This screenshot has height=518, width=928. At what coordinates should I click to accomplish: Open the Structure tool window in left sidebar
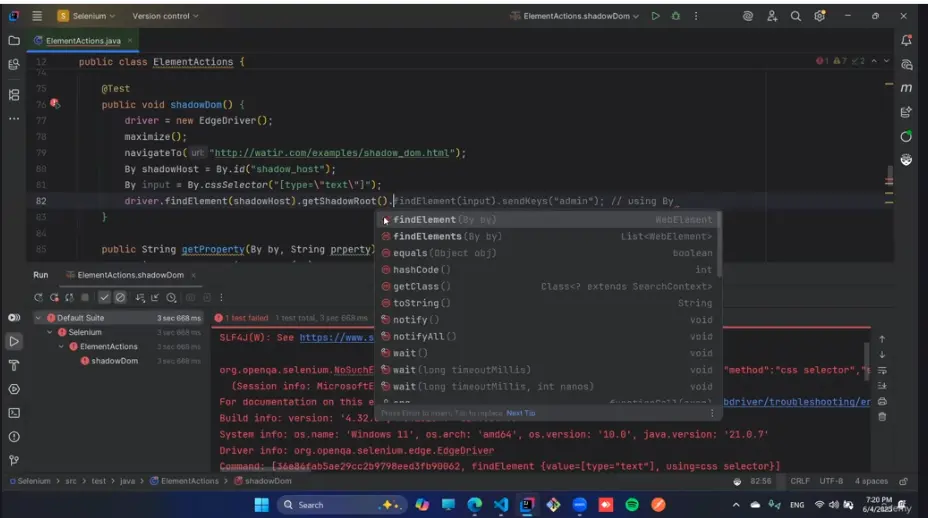14,95
